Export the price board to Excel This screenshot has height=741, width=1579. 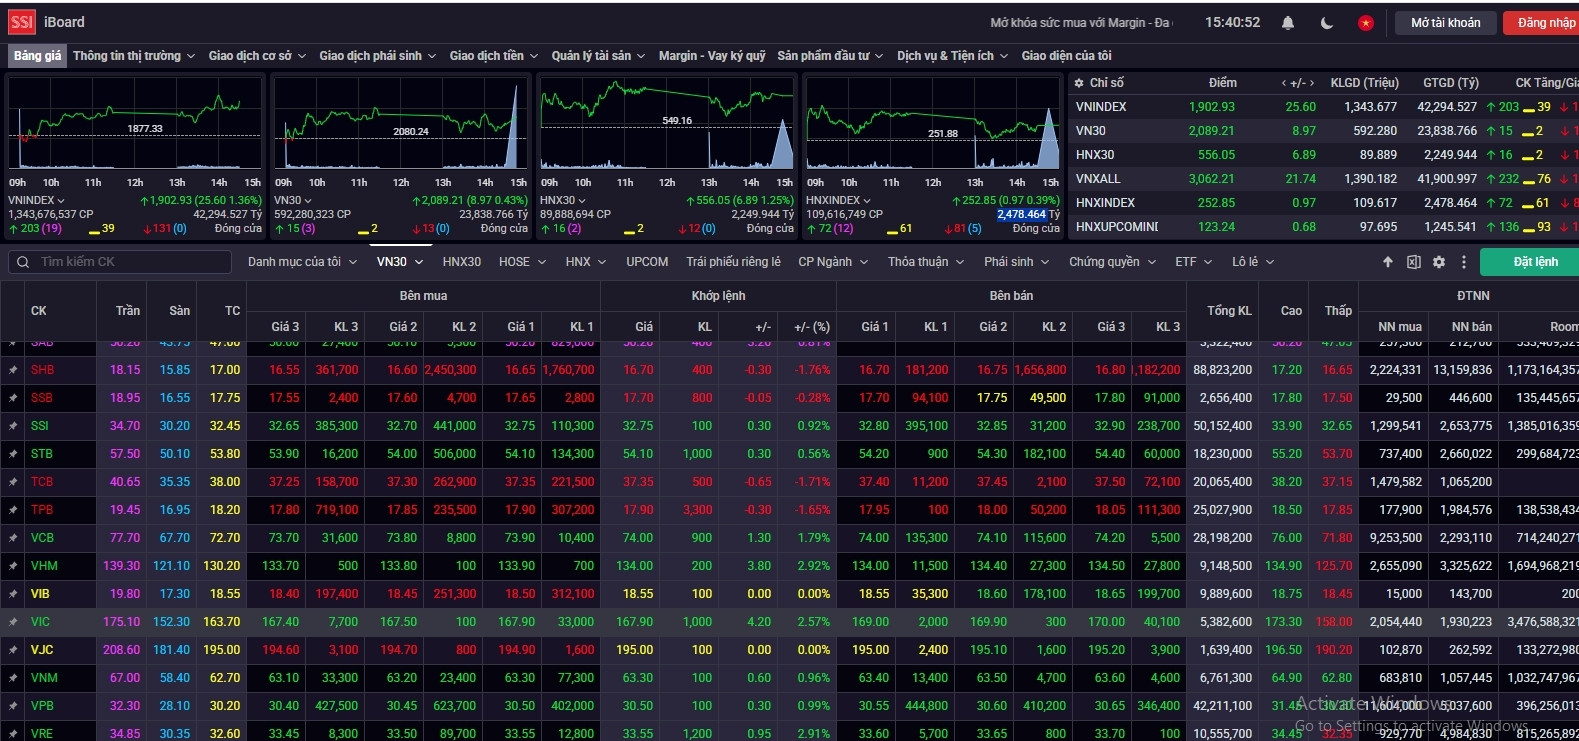1413,262
